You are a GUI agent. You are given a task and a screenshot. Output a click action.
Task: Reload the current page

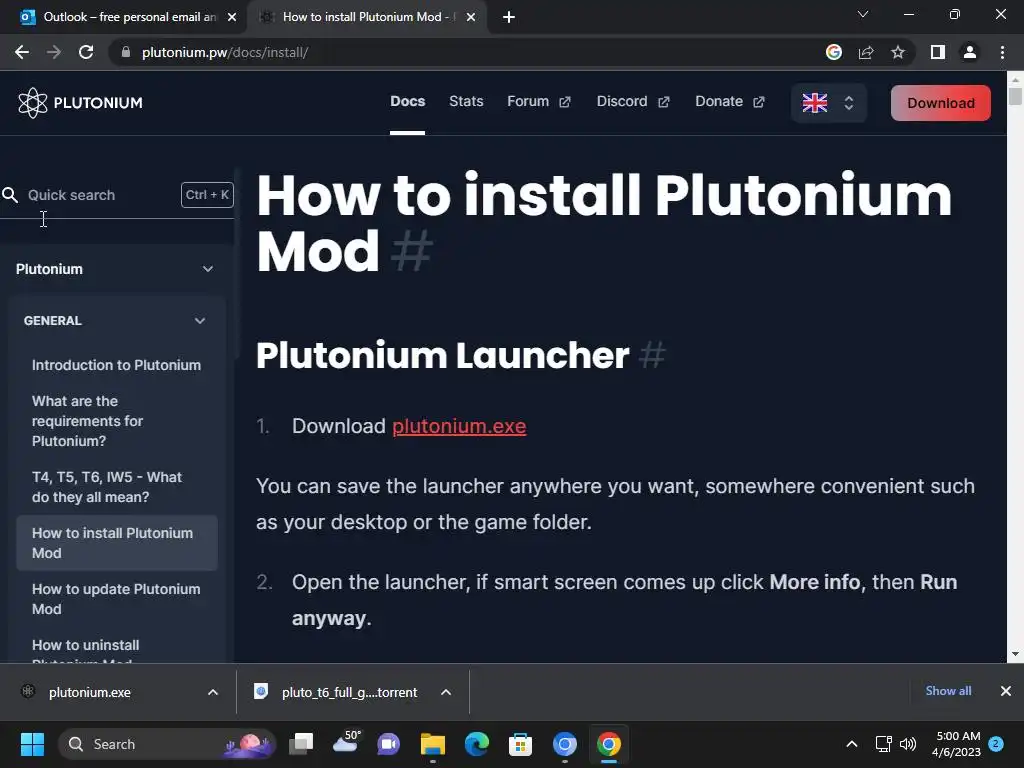click(x=86, y=52)
